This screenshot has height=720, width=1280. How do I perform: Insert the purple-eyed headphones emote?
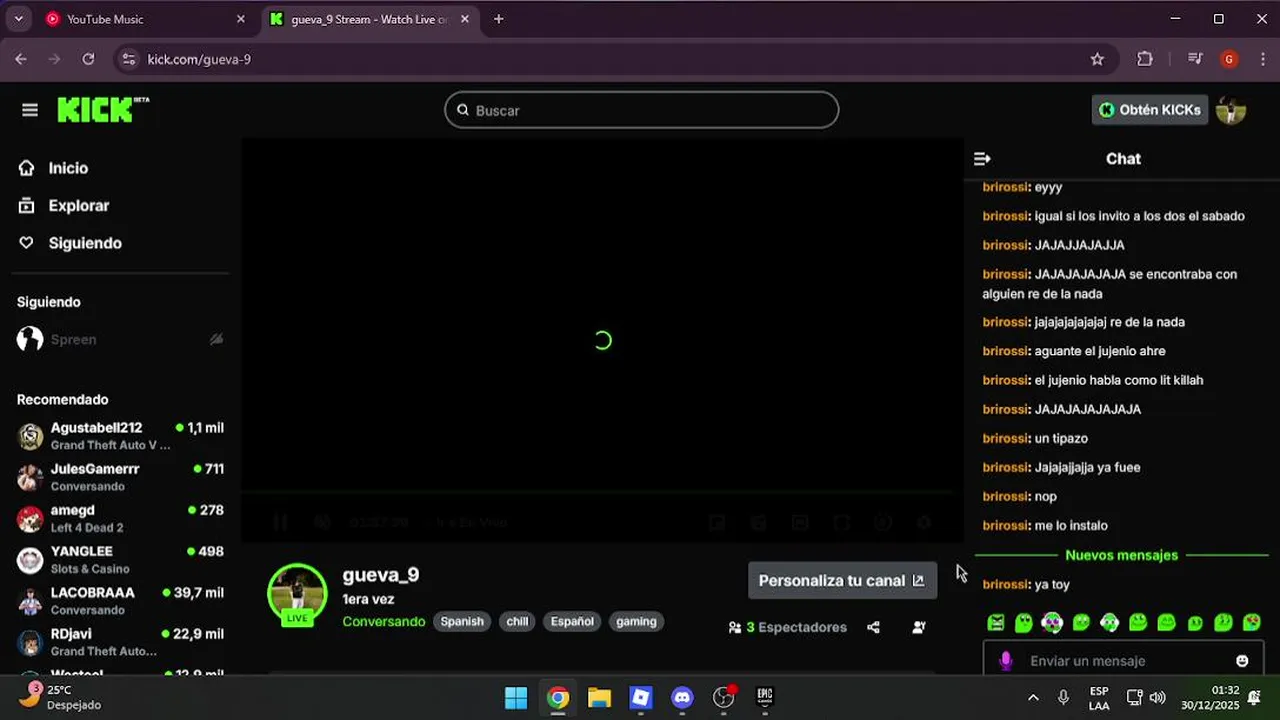pyautogui.click(x=1052, y=623)
